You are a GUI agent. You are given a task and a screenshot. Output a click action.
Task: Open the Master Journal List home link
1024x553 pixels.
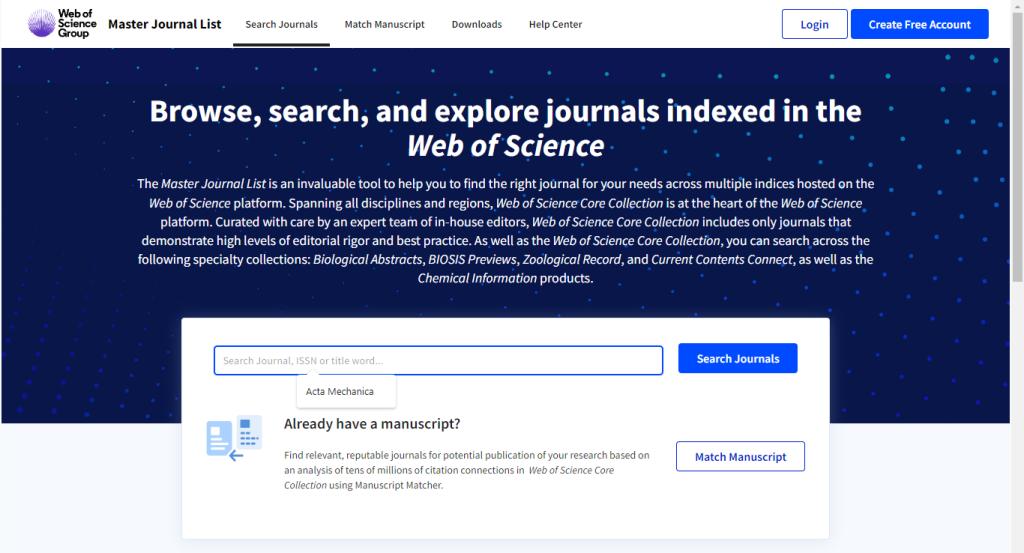tap(165, 24)
